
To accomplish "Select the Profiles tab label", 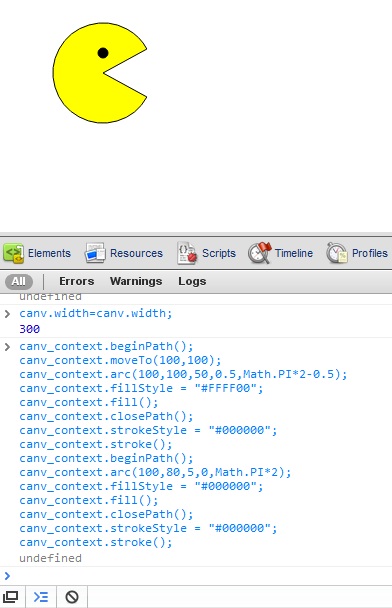I will click(370, 253).
